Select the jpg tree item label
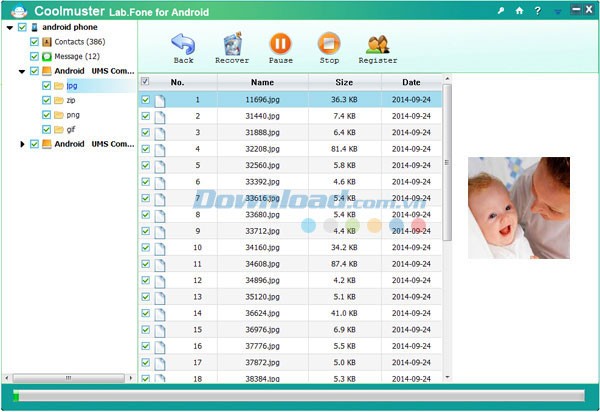The height and width of the screenshot is (412, 600). pos(72,86)
